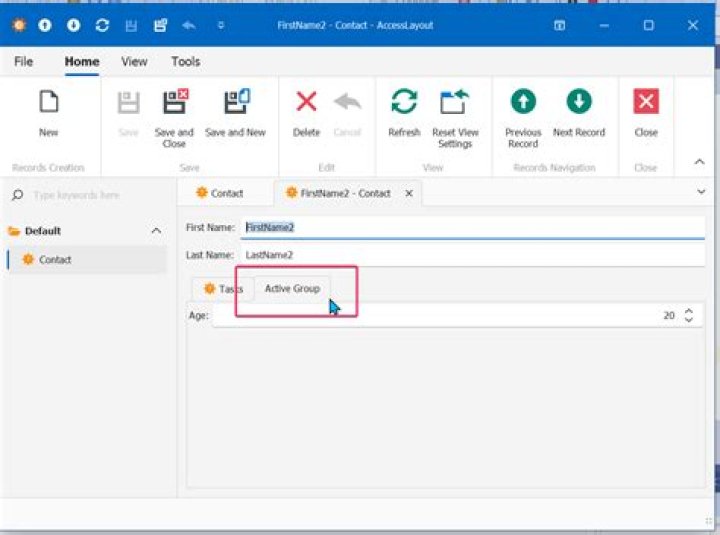Select the Active Group tab
Screen dimensions: 720x535
(x=292, y=288)
